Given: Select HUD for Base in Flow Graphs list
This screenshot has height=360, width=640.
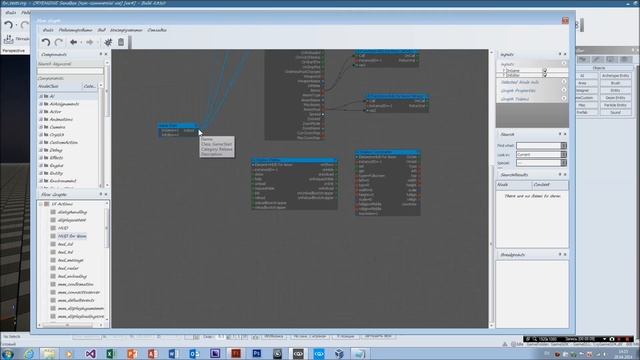Looking at the screenshot, I should coord(72,236).
